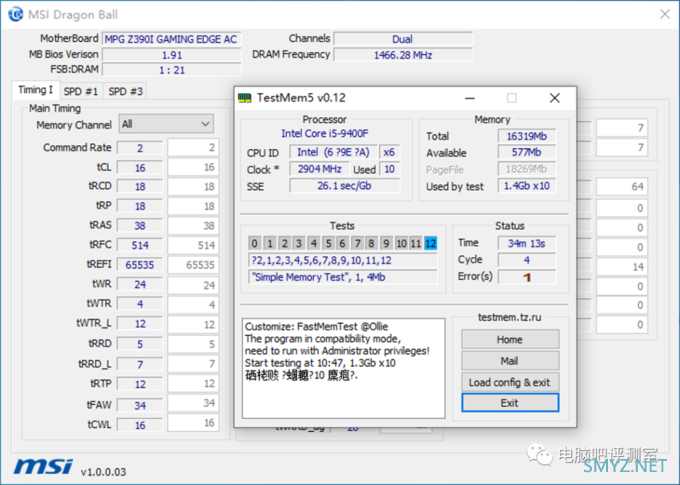Select test number 8 box

pyautogui.click(x=372, y=243)
